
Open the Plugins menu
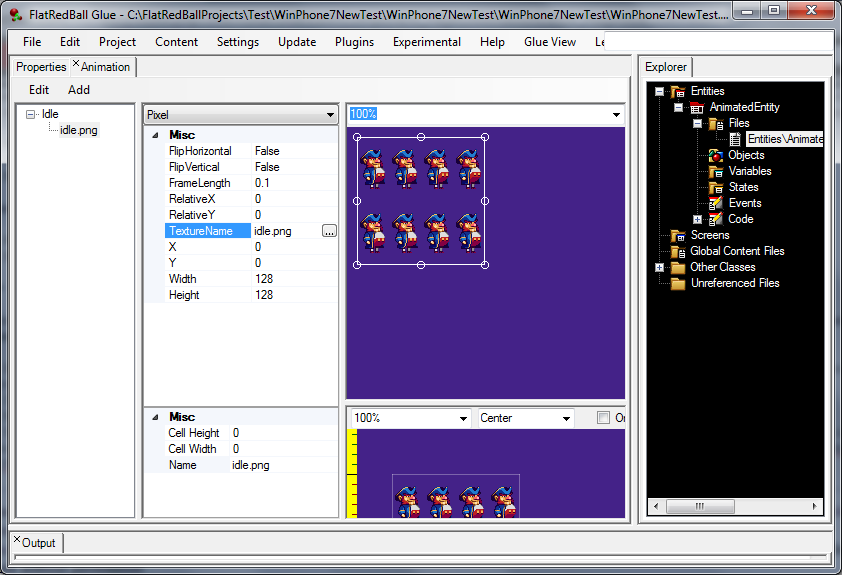(355, 42)
